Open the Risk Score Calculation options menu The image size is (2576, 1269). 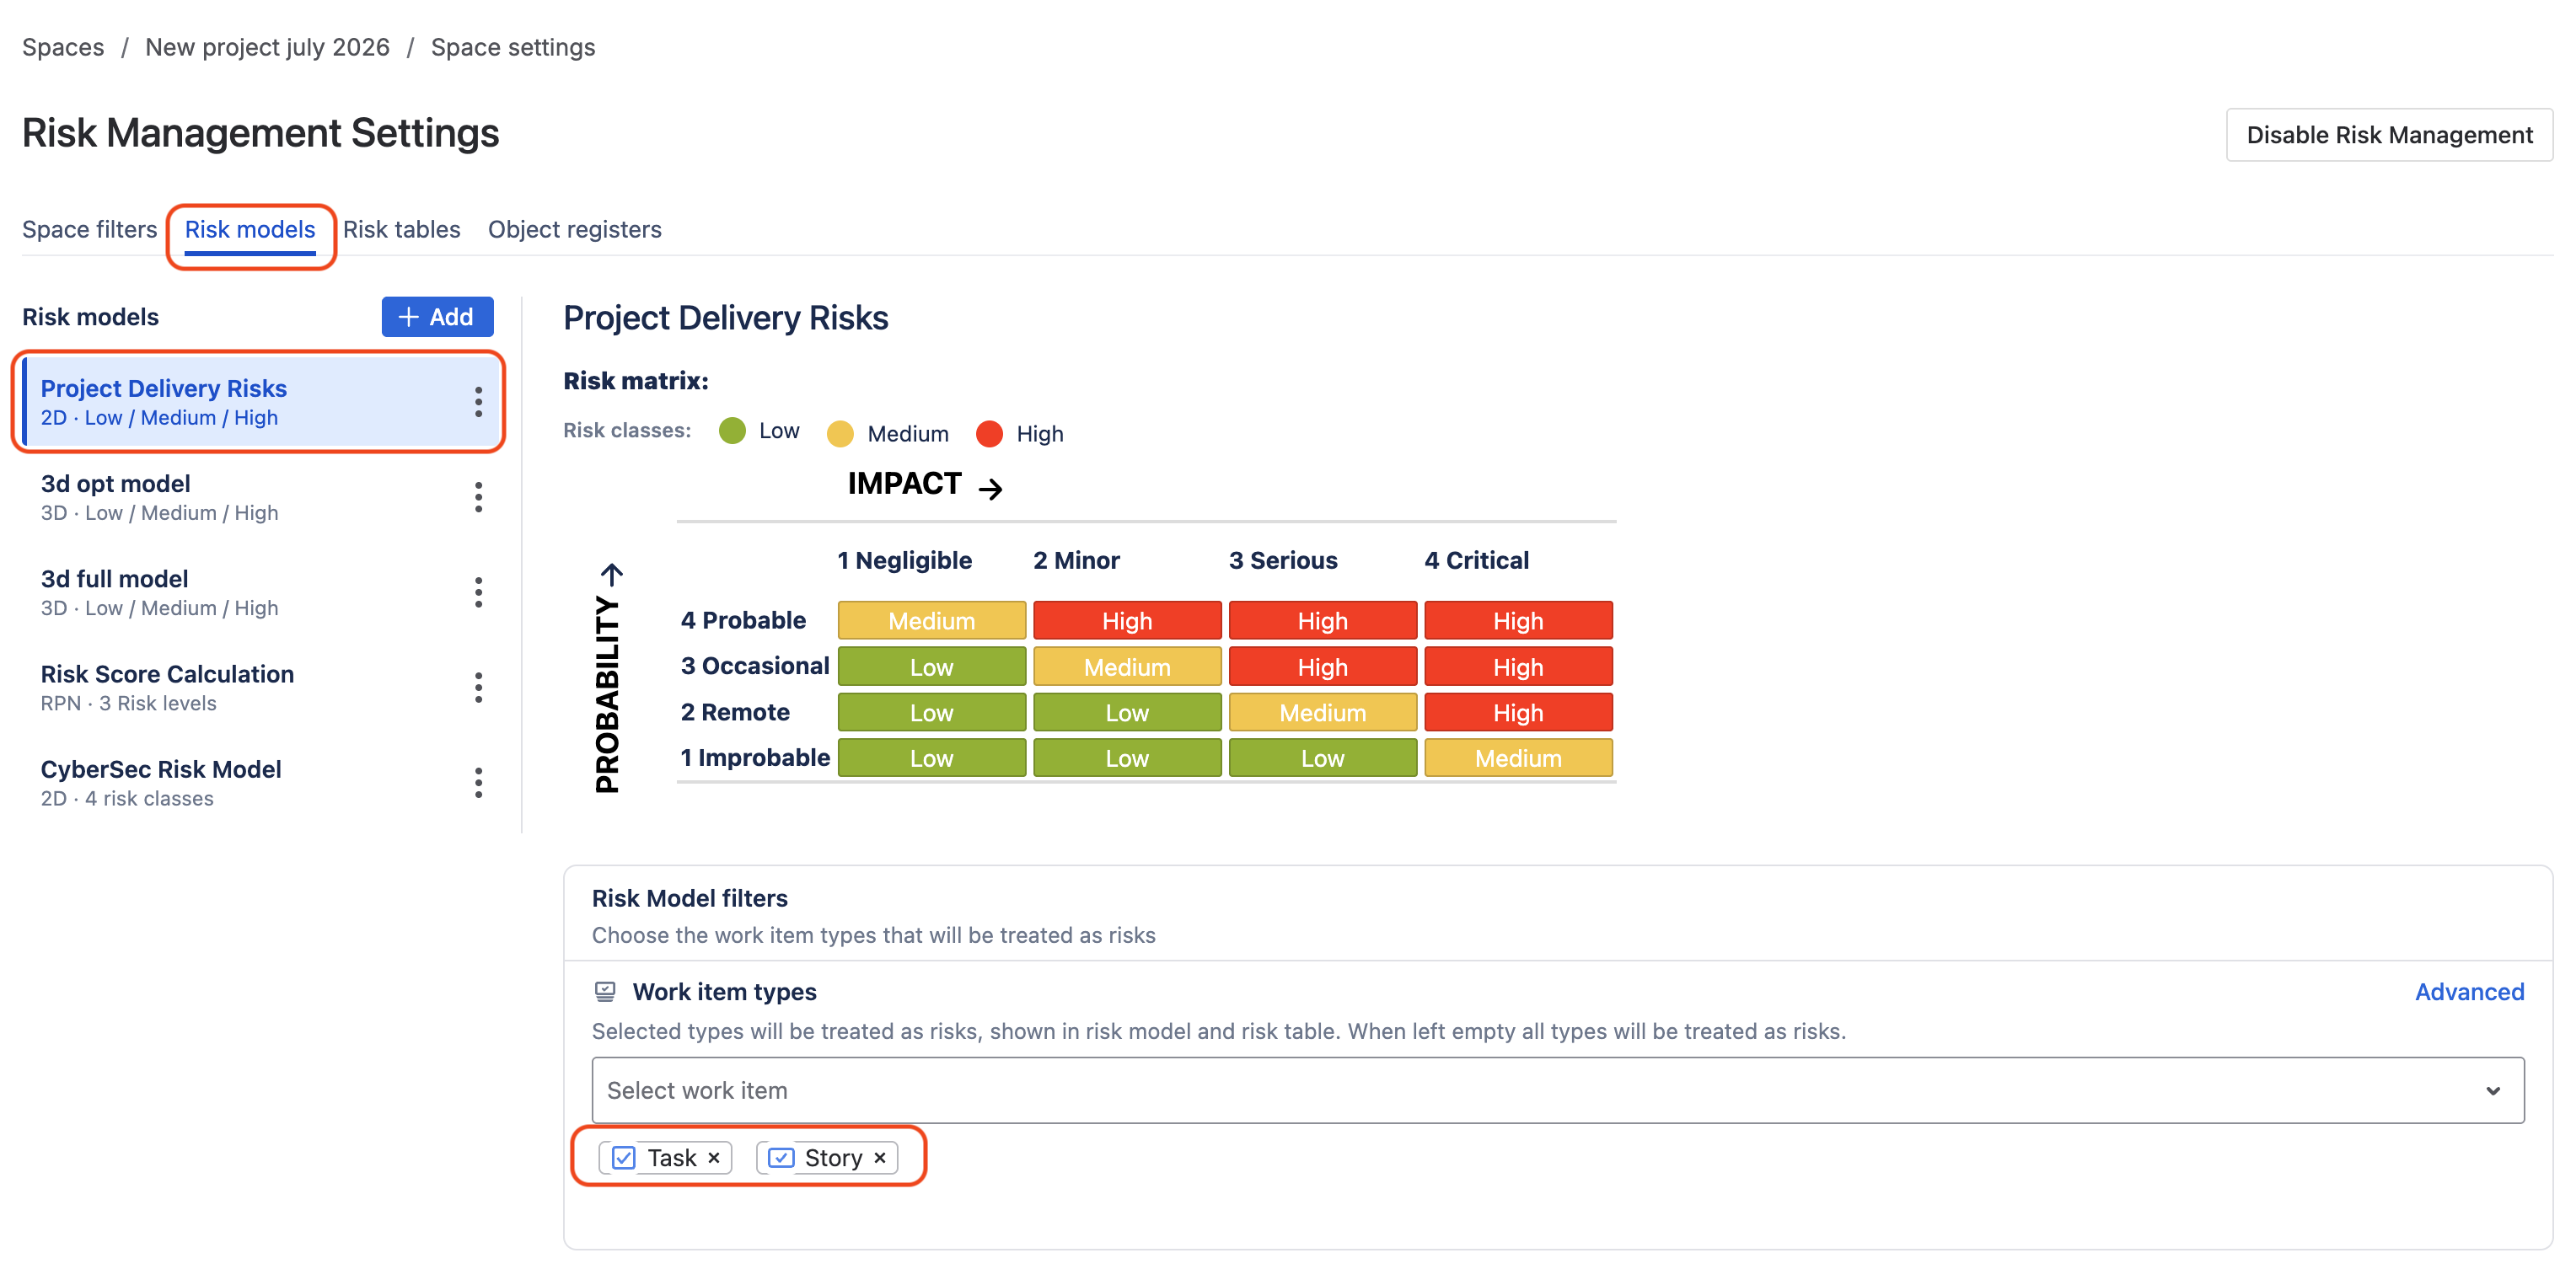pyautogui.click(x=478, y=687)
